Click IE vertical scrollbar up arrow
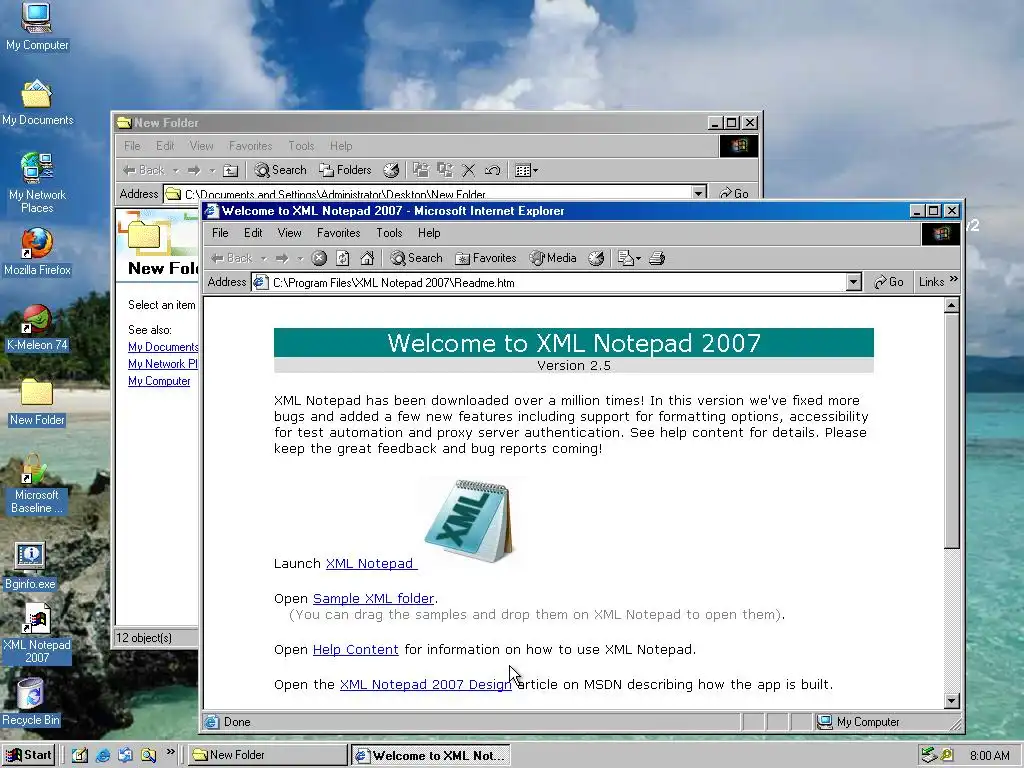1024x768 pixels. (x=952, y=305)
